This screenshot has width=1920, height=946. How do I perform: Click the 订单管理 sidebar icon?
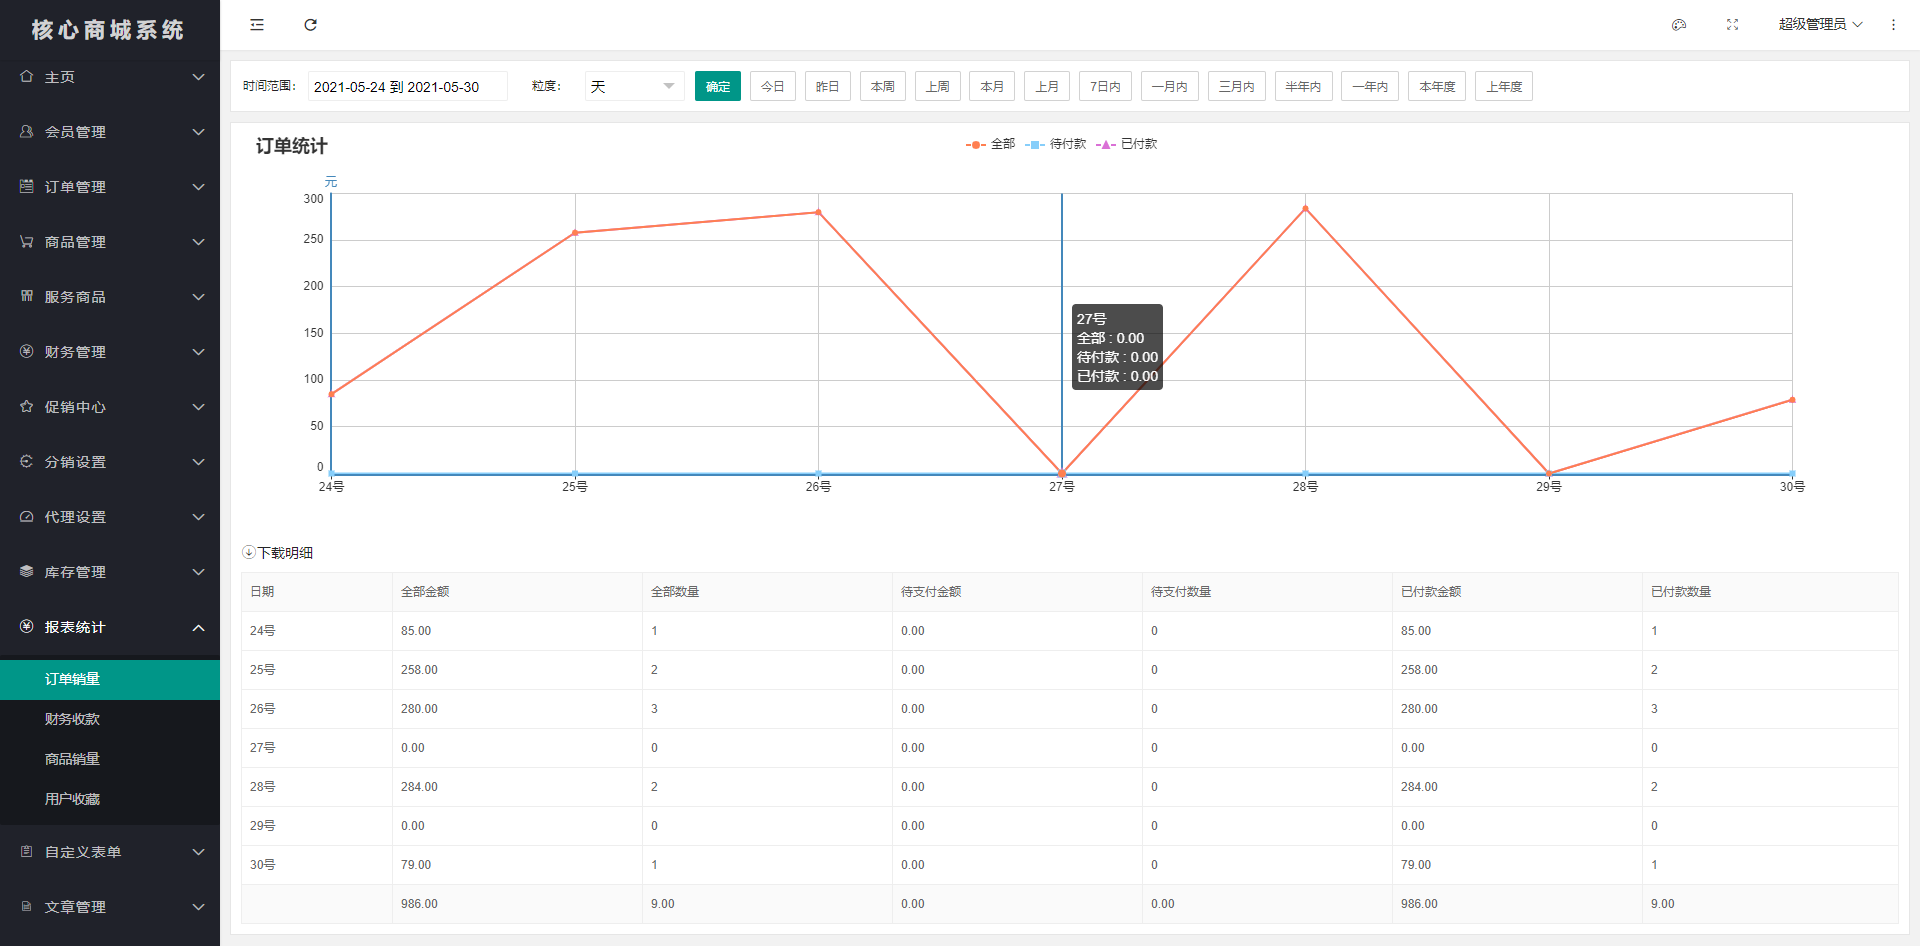coord(27,187)
